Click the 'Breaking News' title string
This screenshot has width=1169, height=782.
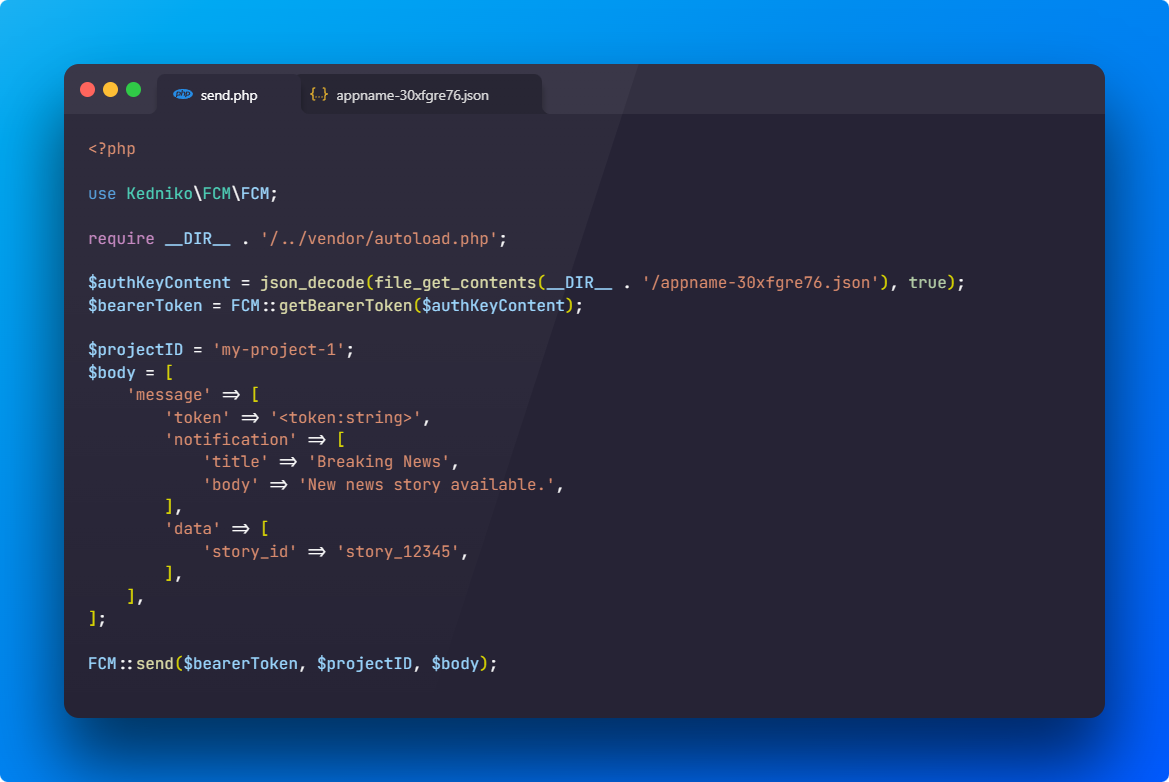coord(382,462)
